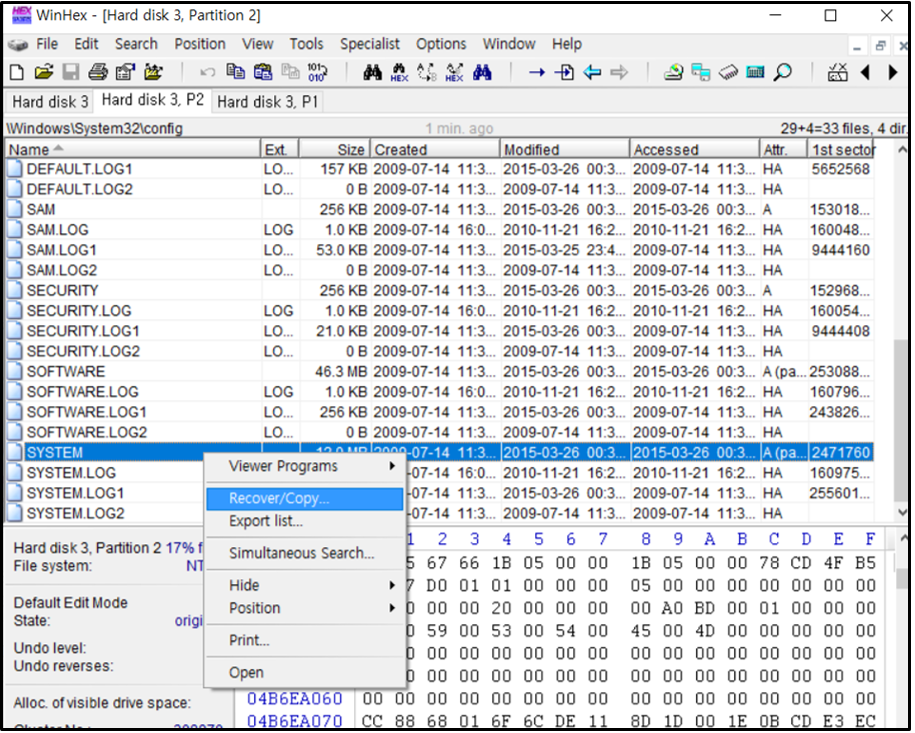Click the Modify data 101/010 icon
This screenshot has width=915, height=733.
pos(317,72)
